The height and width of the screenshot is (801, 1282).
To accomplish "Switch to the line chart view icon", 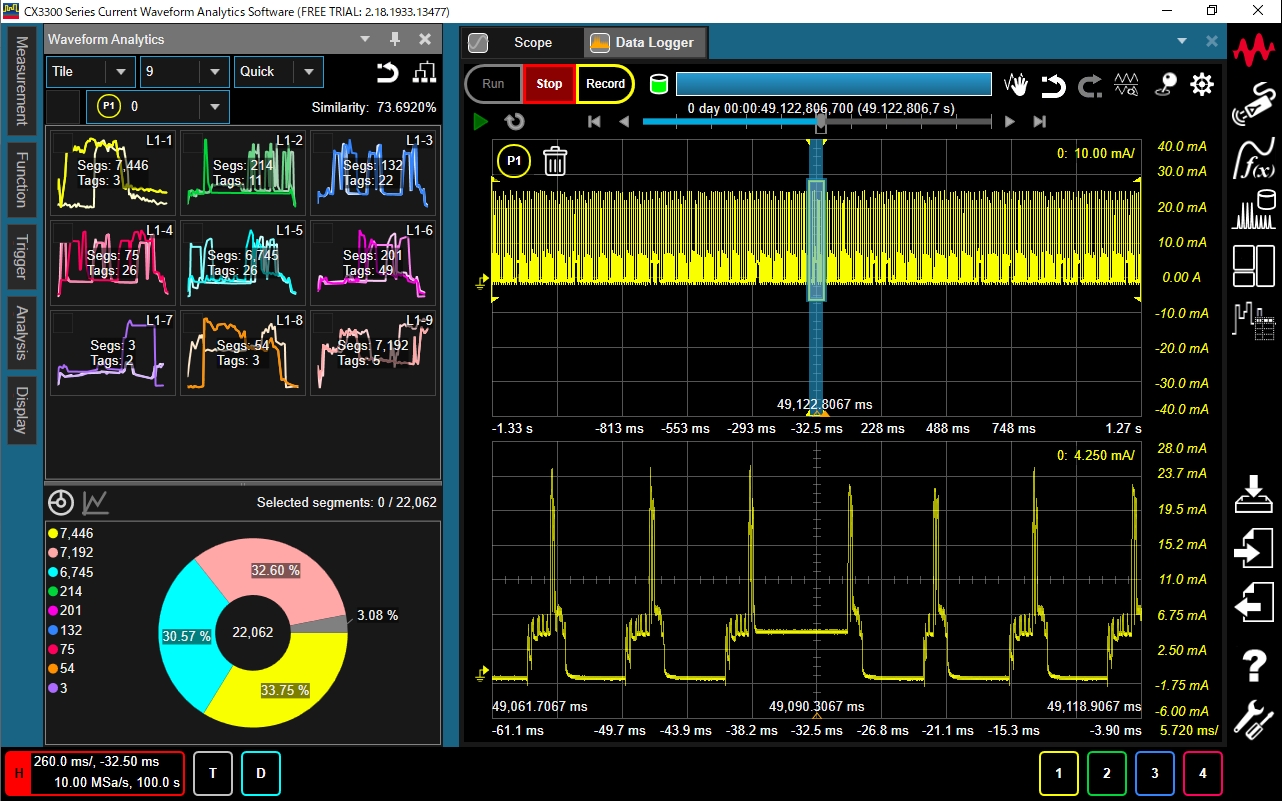I will tap(96, 502).
